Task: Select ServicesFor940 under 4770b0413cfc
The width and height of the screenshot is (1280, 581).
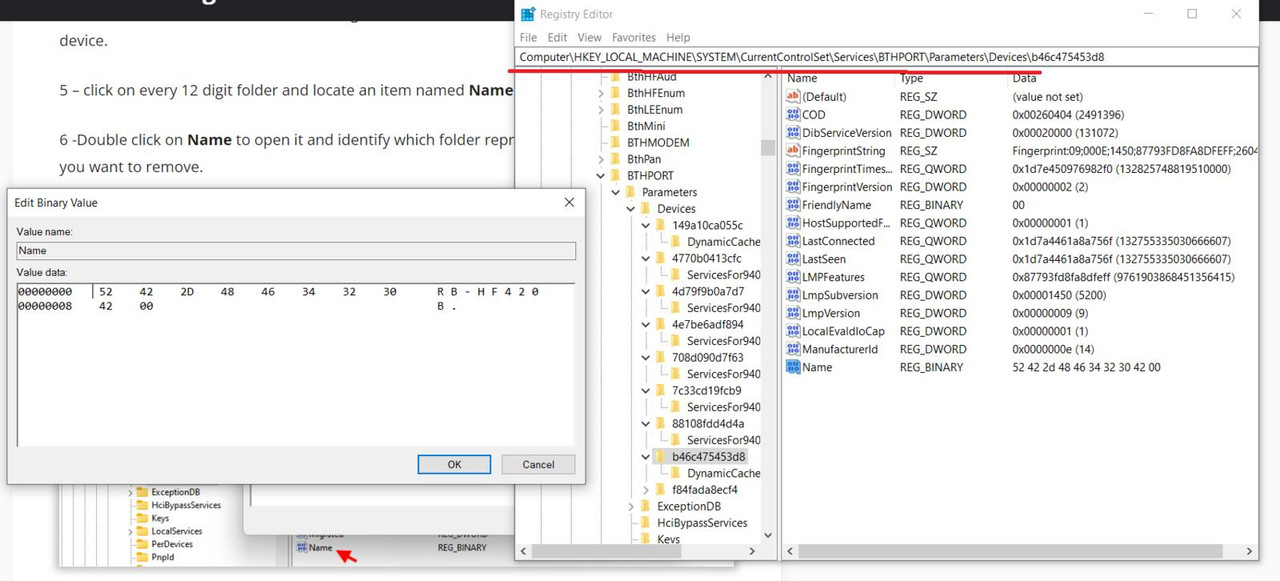Action: [x=723, y=274]
